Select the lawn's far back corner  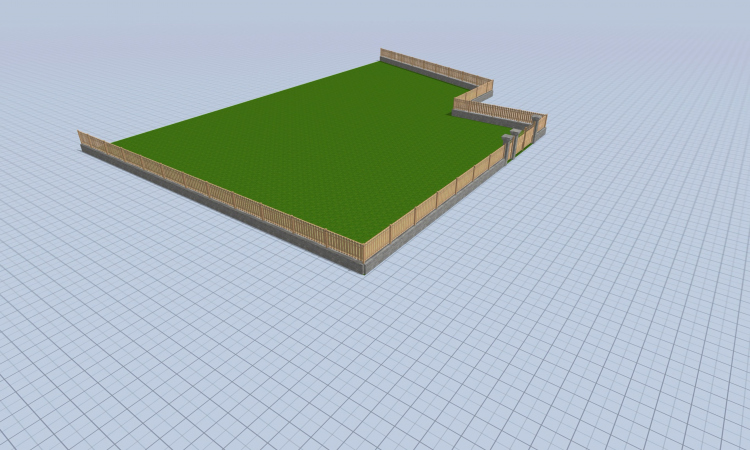tap(380, 63)
